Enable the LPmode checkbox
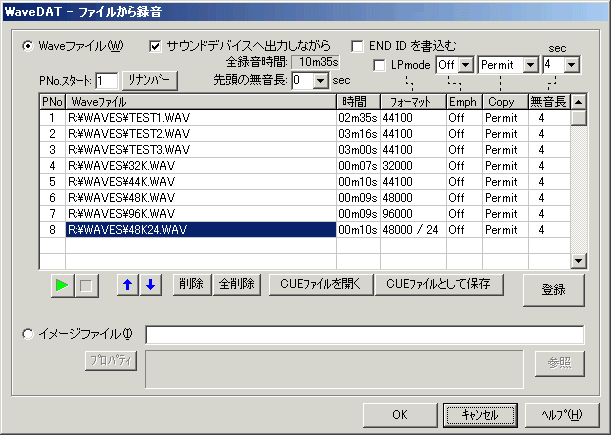Viewport: 611px width, 435px height. 379,65
